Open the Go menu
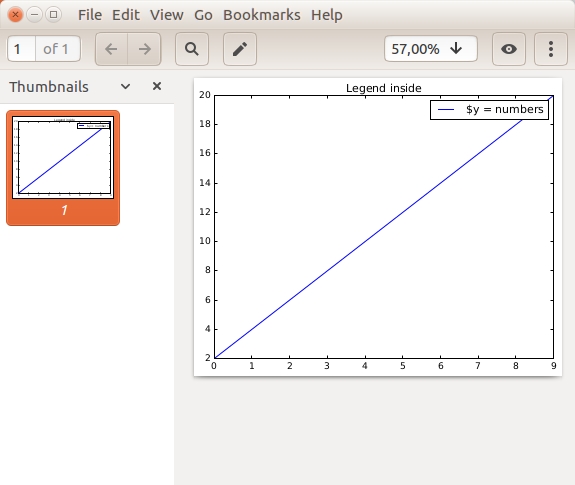575x485 pixels. (x=204, y=15)
